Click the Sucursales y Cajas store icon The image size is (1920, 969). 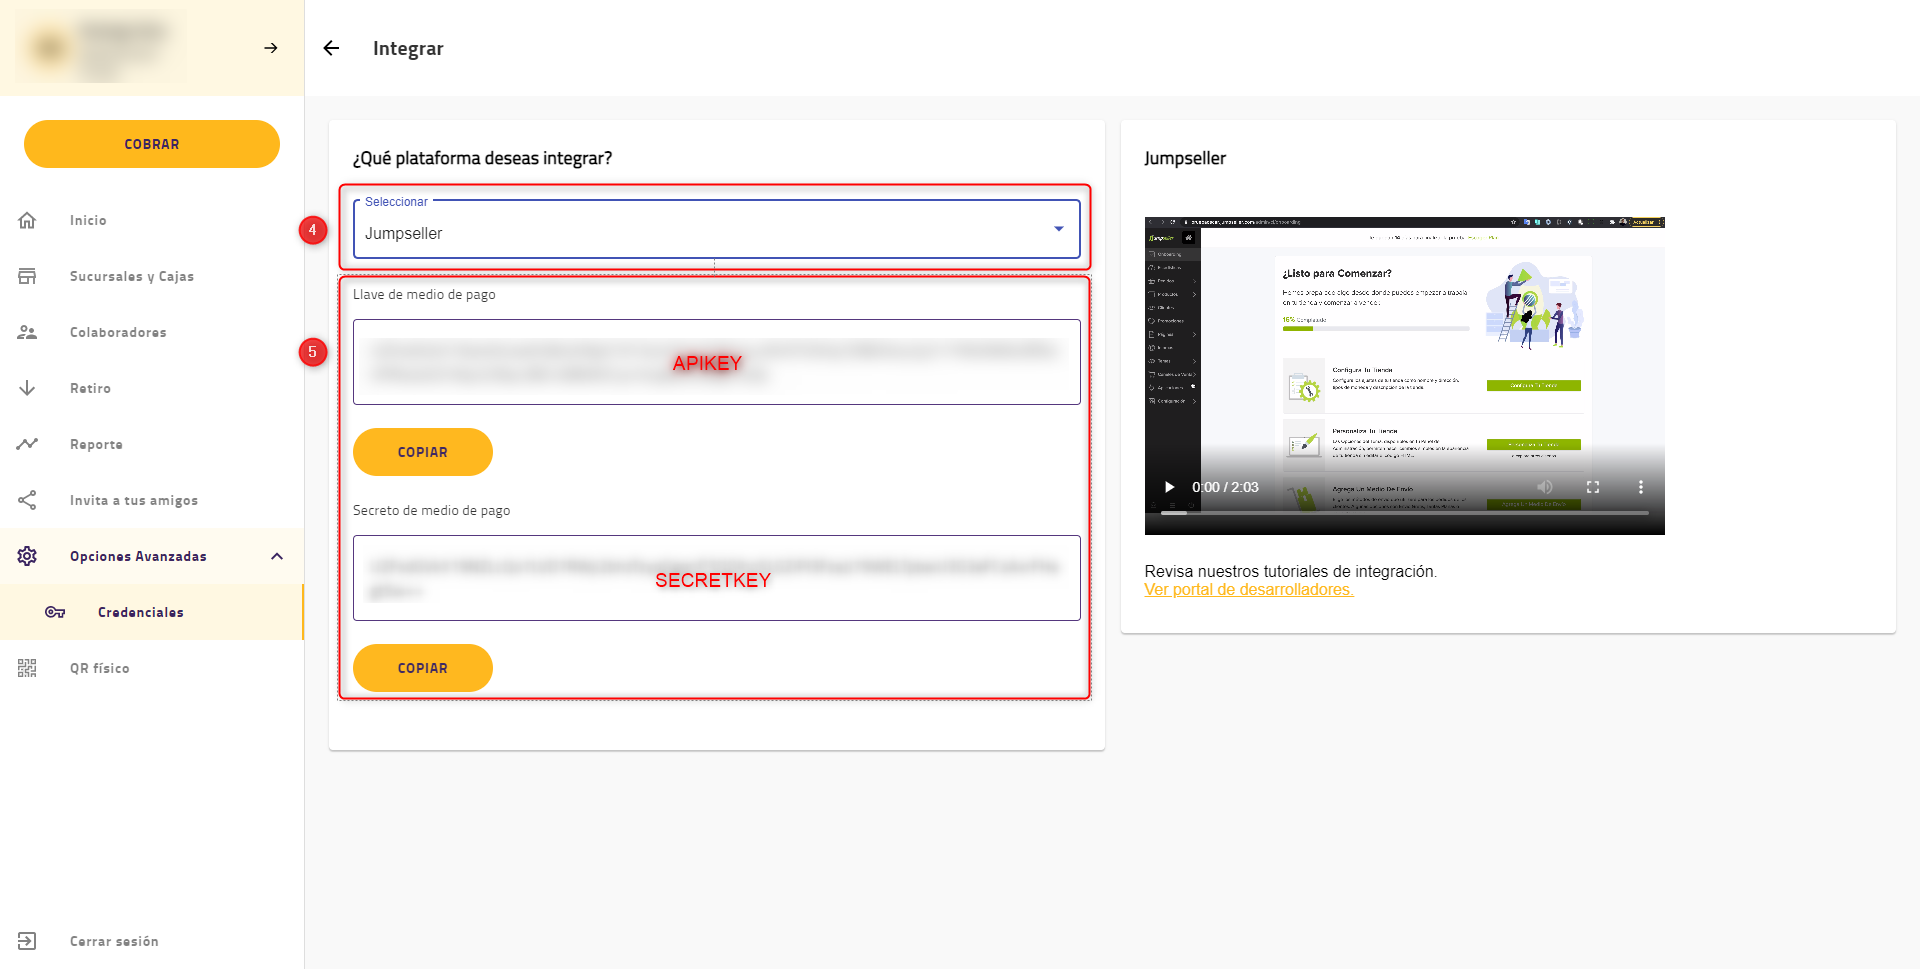[x=27, y=276]
